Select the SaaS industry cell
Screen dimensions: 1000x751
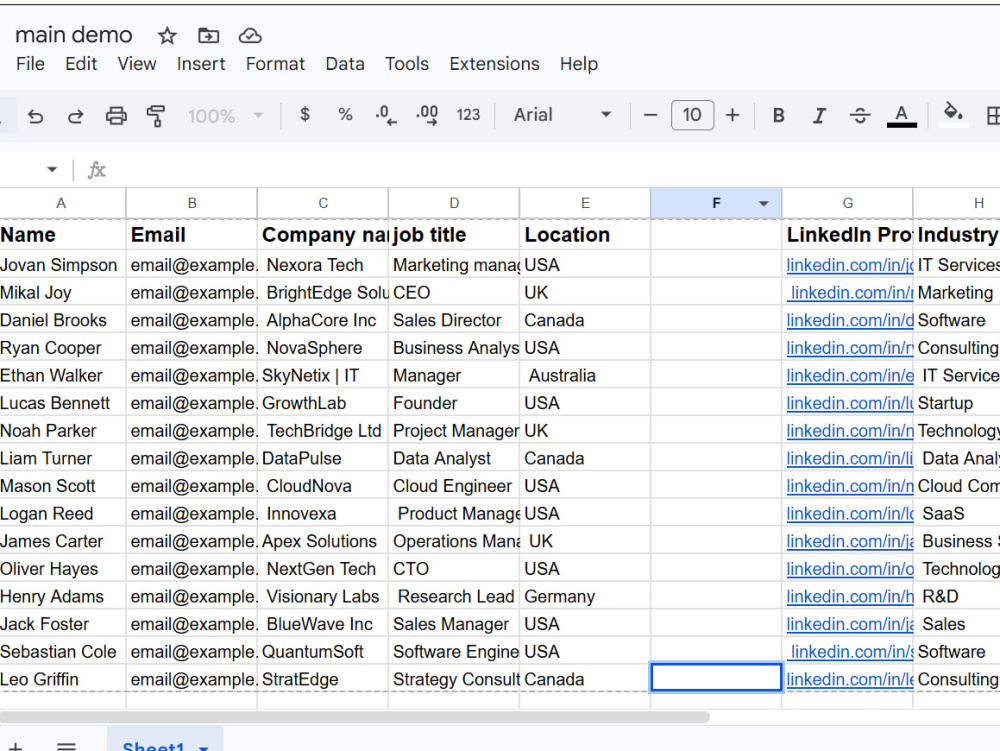pyautogui.click(x=957, y=514)
